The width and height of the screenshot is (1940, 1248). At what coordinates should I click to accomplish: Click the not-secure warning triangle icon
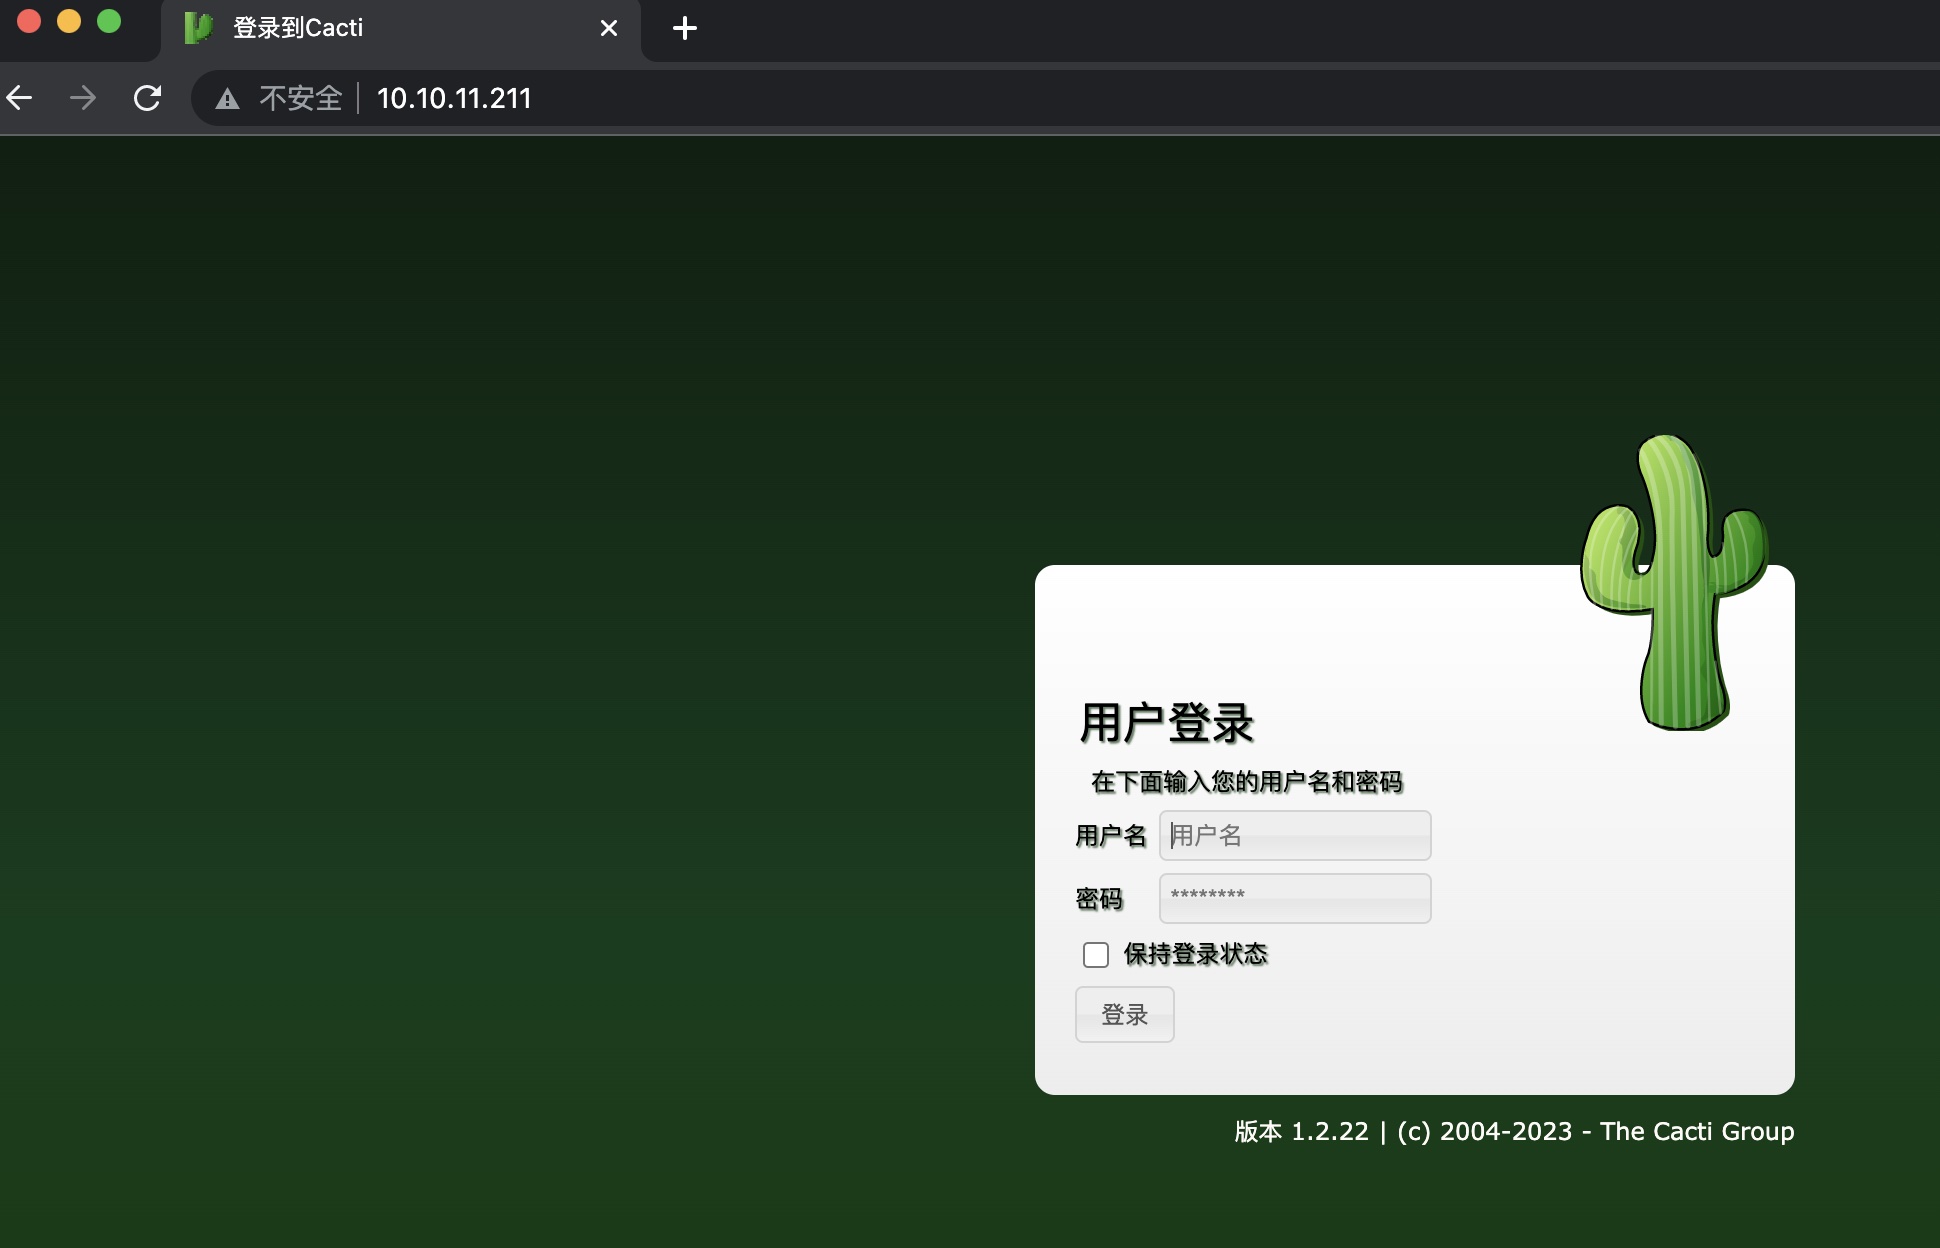tap(228, 99)
